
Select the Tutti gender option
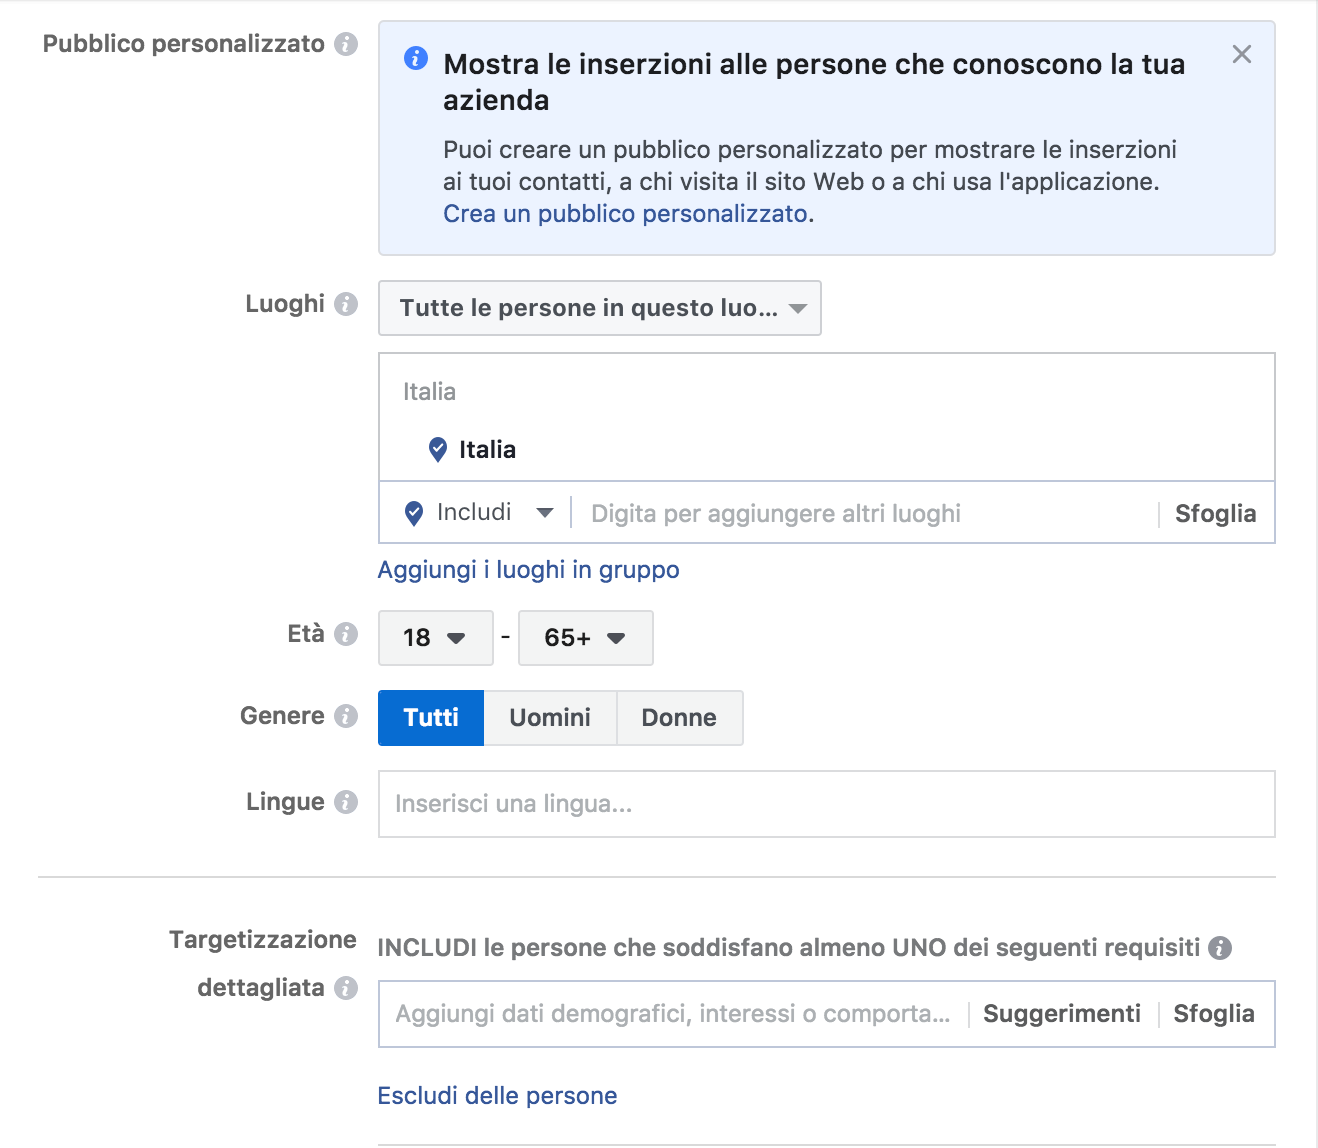point(430,717)
